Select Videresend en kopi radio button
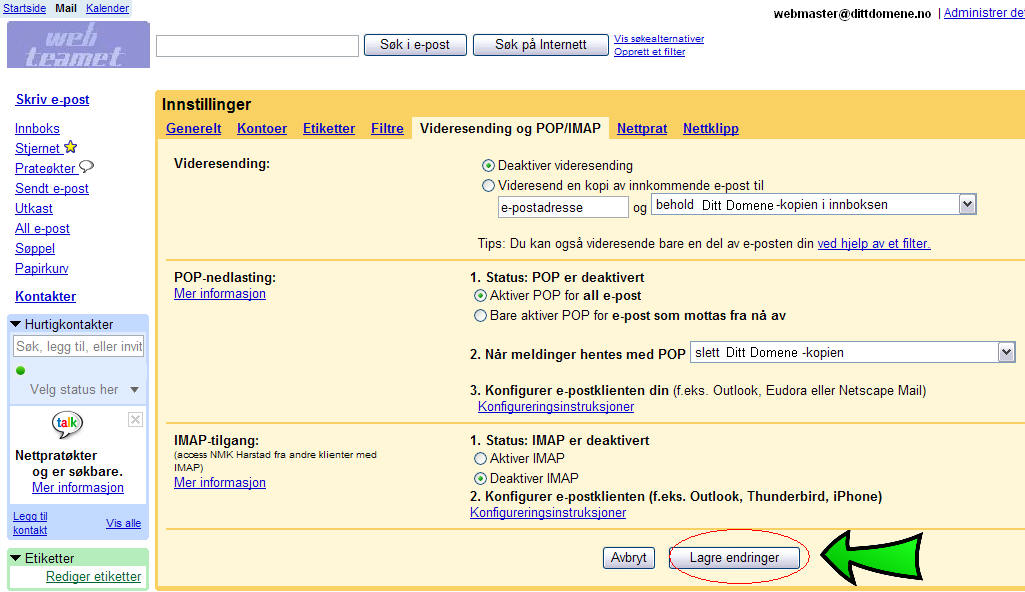 pos(488,186)
